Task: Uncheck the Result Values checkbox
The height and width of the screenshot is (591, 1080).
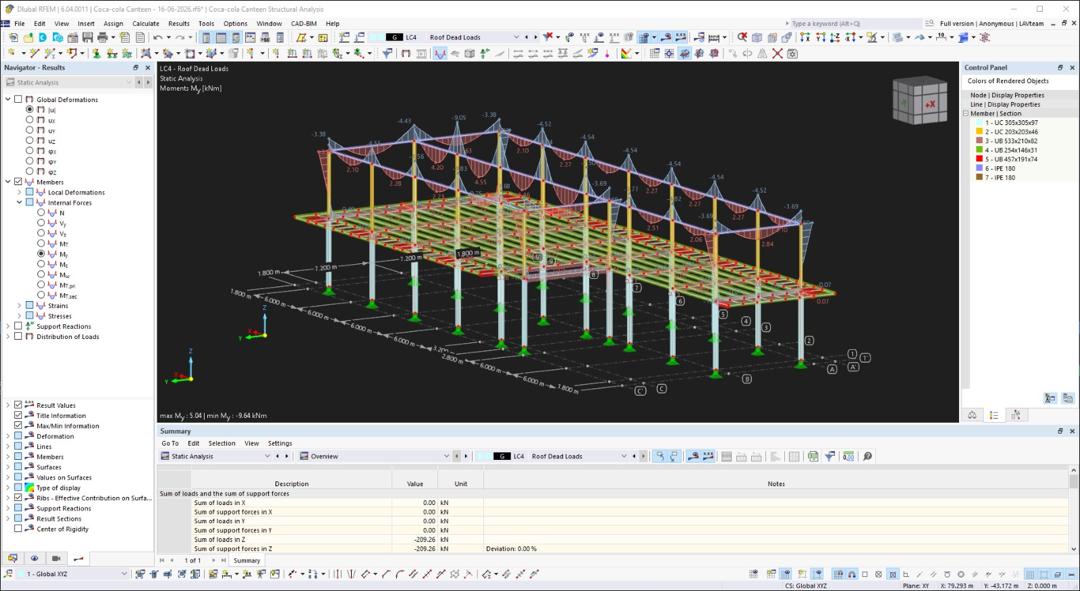Action: pyautogui.click(x=19, y=405)
